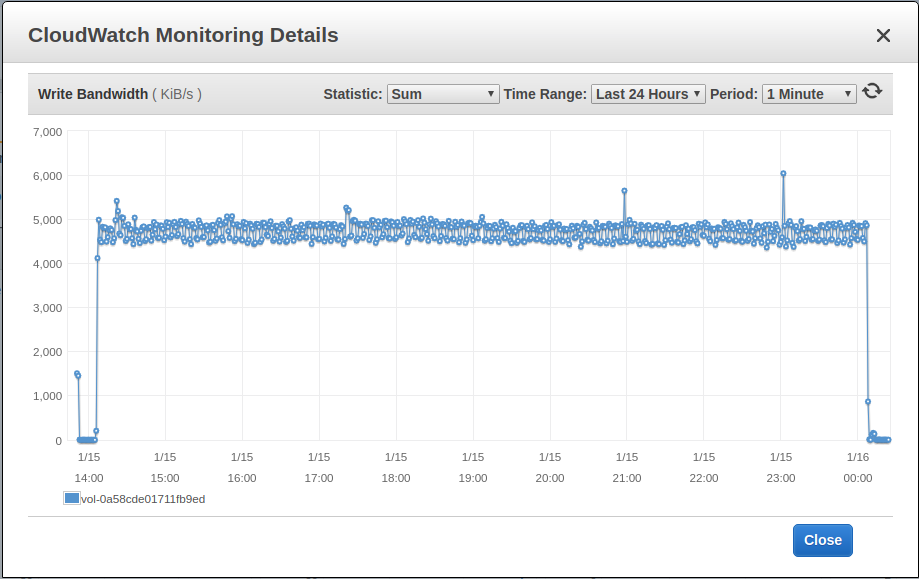This screenshot has width=919, height=579.
Task: Select the falling data point below 1,000 at 00:00
Action: point(868,402)
